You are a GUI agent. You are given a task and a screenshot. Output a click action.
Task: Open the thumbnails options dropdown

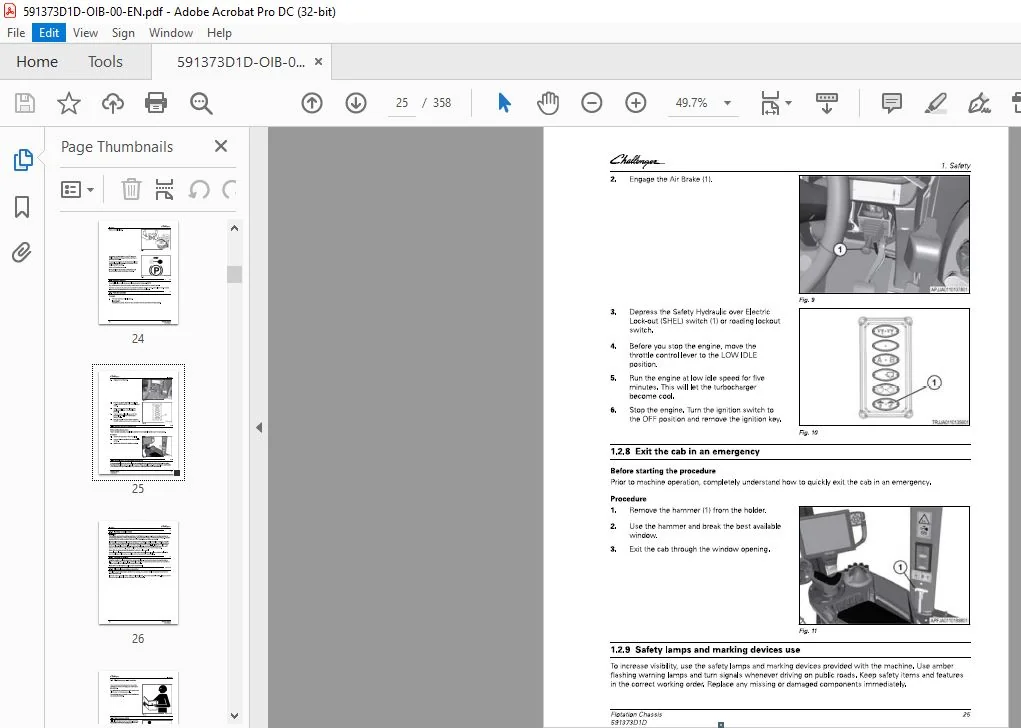[77, 189]
